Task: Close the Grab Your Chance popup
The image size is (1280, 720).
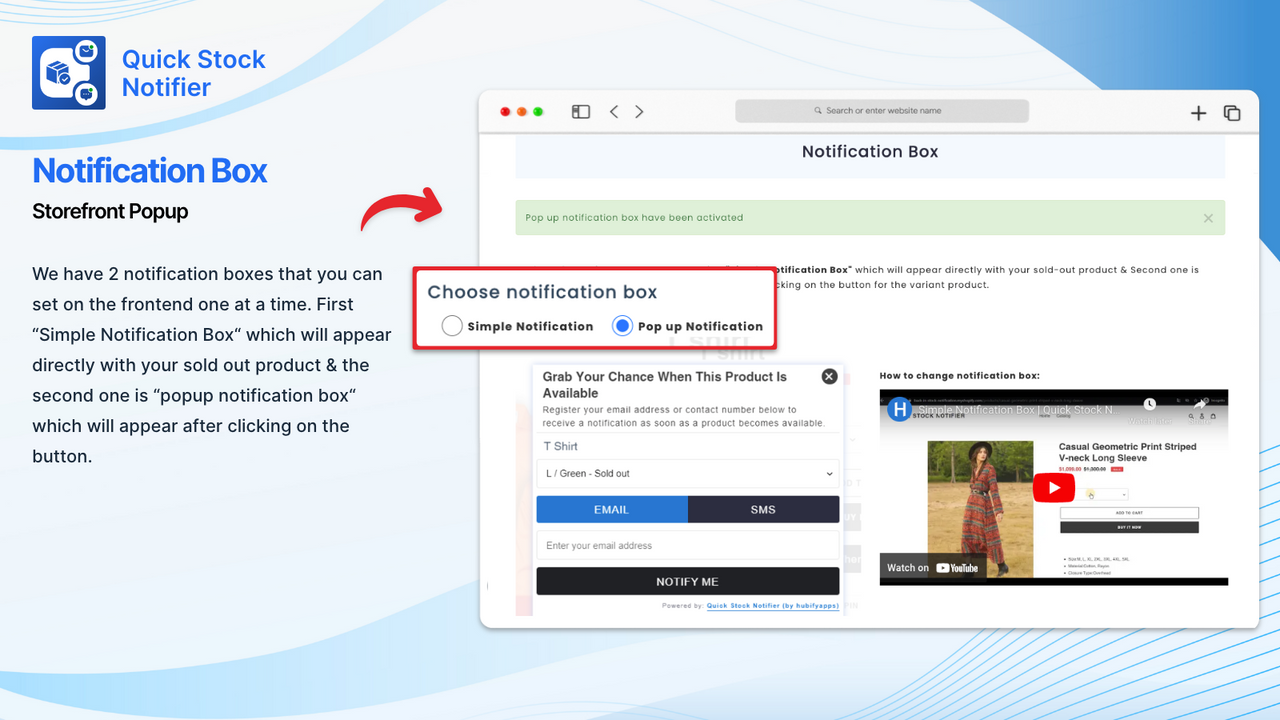Action: coord(829,376)
